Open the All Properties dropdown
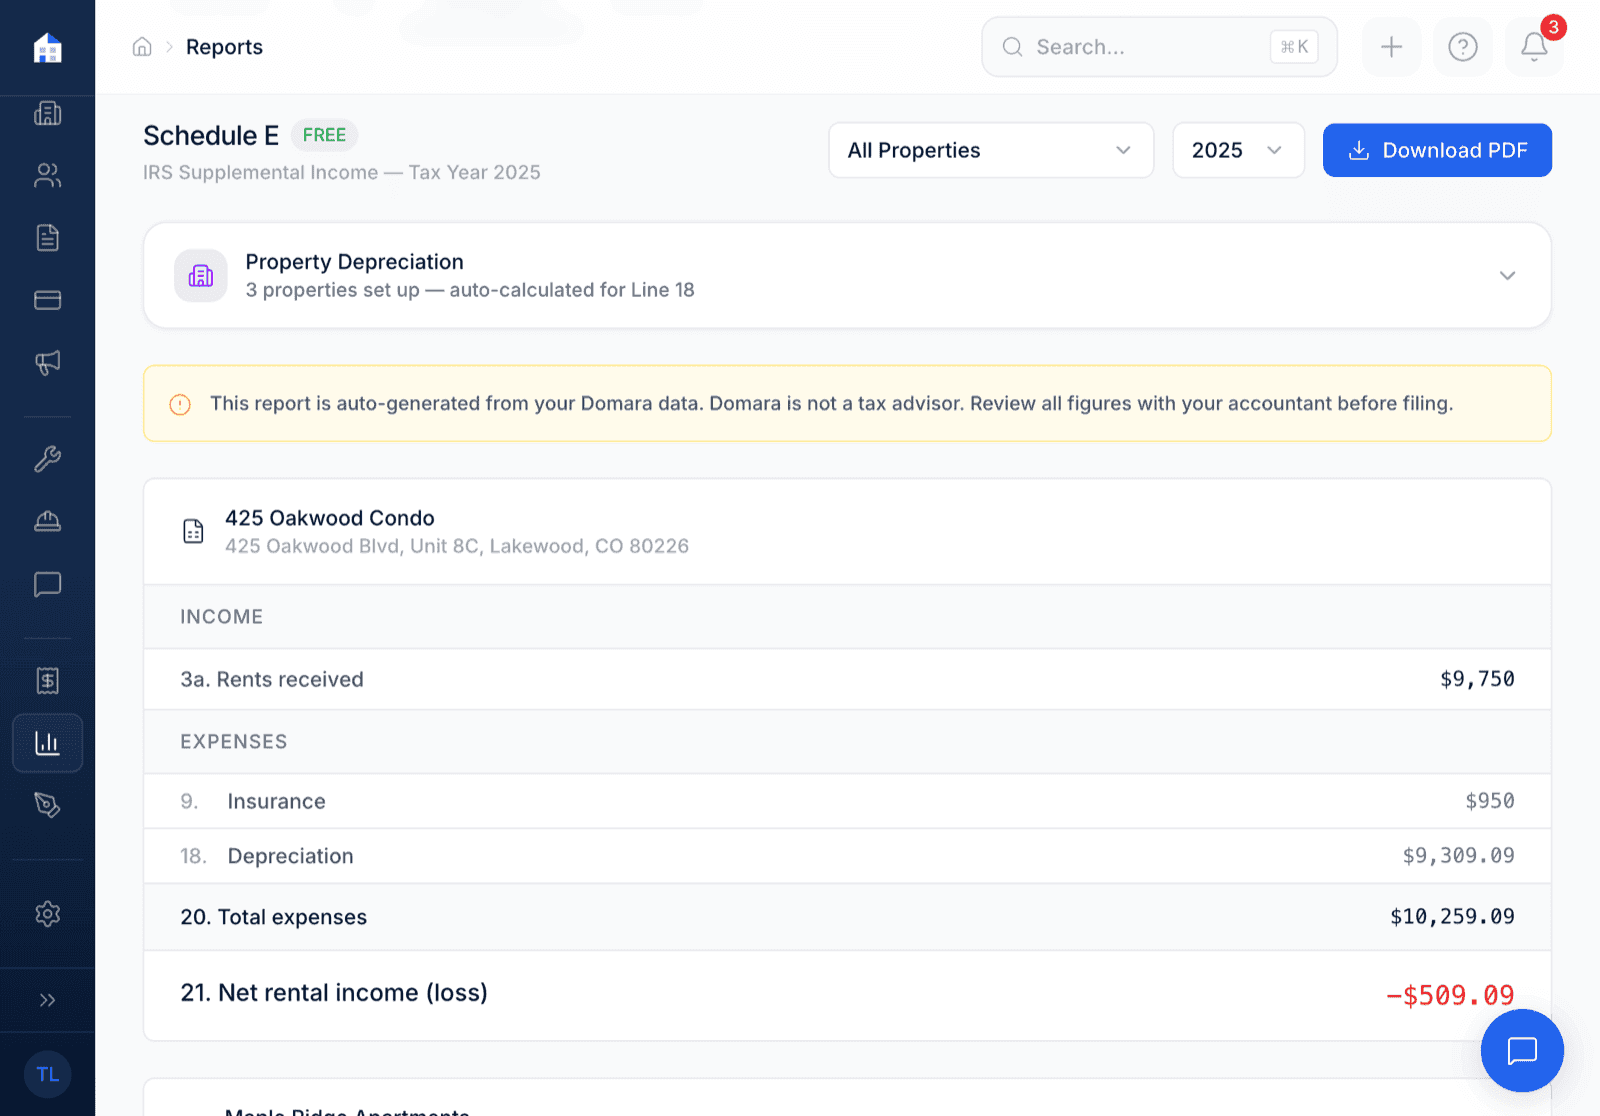Viewport: 1600px width, 1116px height. point(990,150)
